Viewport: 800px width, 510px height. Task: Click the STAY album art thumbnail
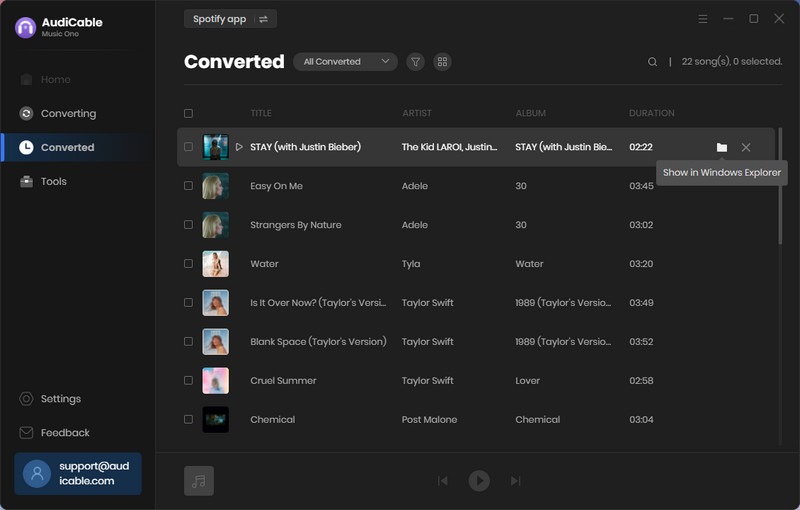tap(215, 147)
